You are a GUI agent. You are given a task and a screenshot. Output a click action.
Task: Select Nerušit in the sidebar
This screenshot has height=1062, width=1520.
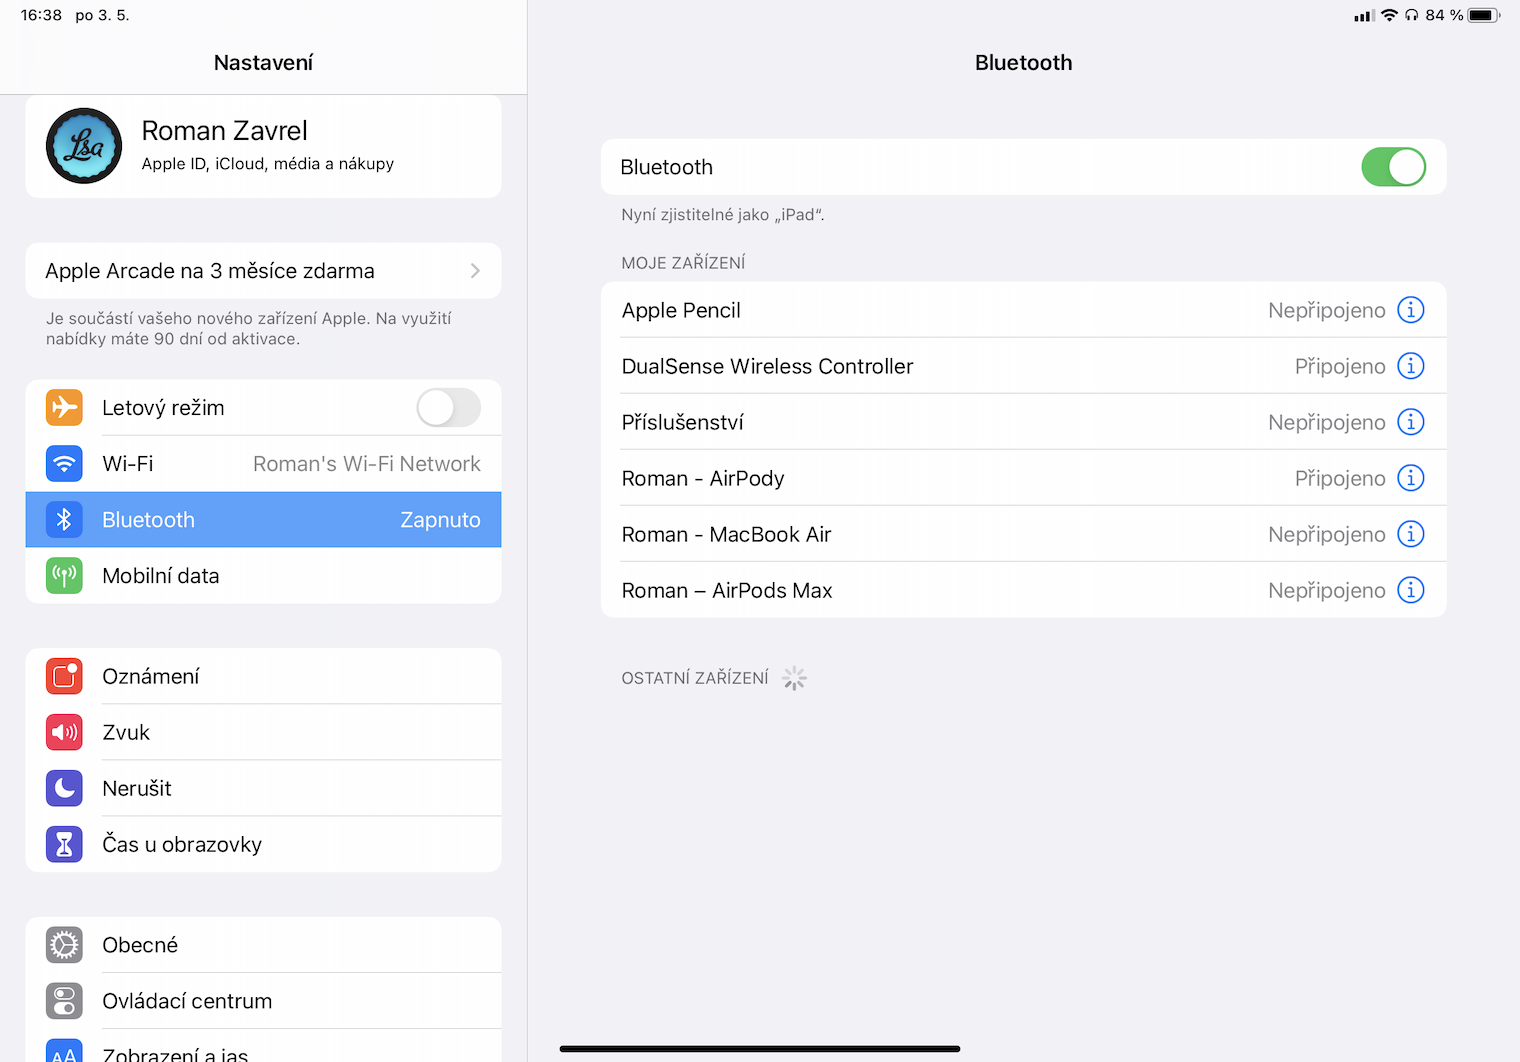pos(137,789)
